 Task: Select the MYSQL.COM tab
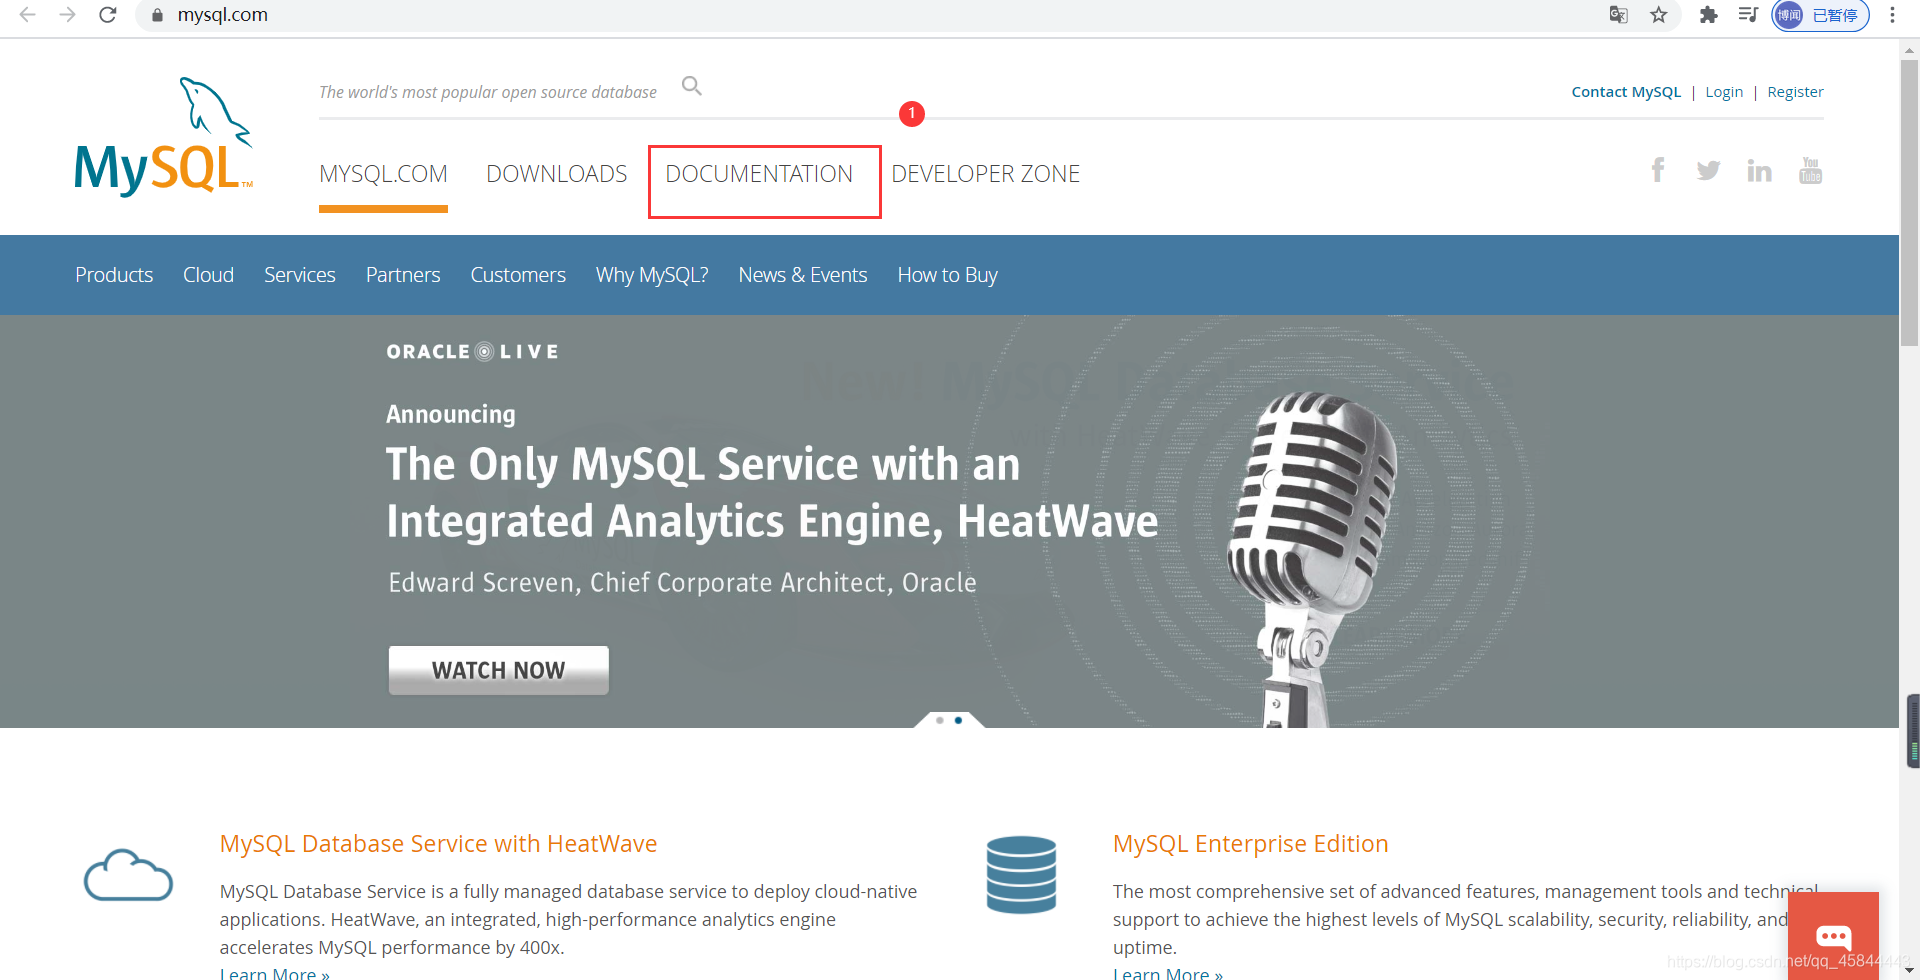[383, 174]
